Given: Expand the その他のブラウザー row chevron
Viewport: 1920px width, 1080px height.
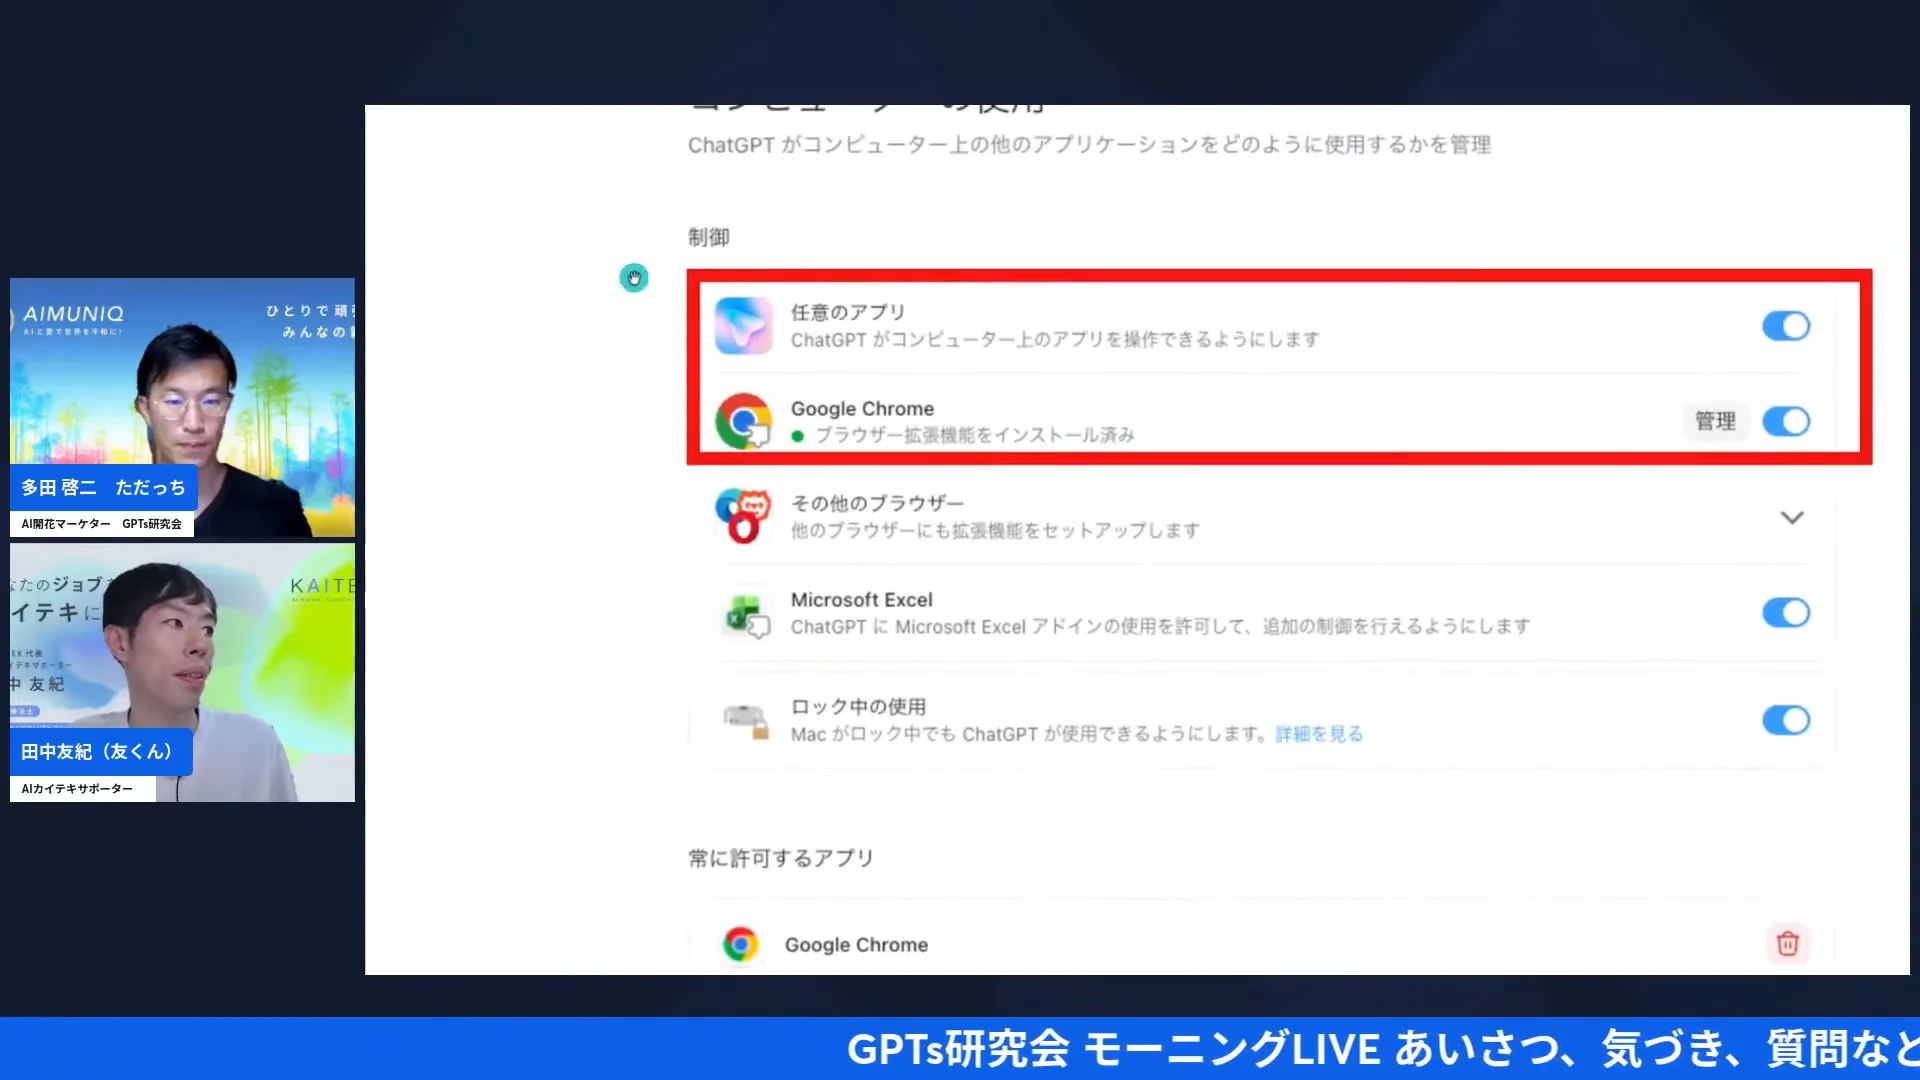Looking at the screenshot, I should [x=1792, y=517].
